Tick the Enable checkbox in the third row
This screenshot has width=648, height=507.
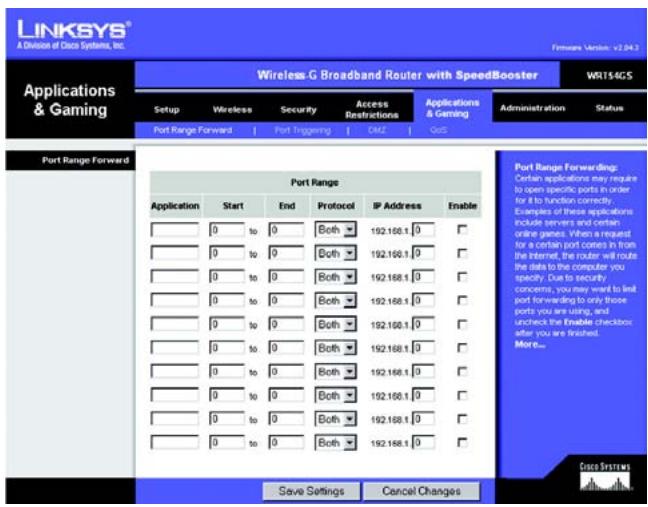coord(462,276)
